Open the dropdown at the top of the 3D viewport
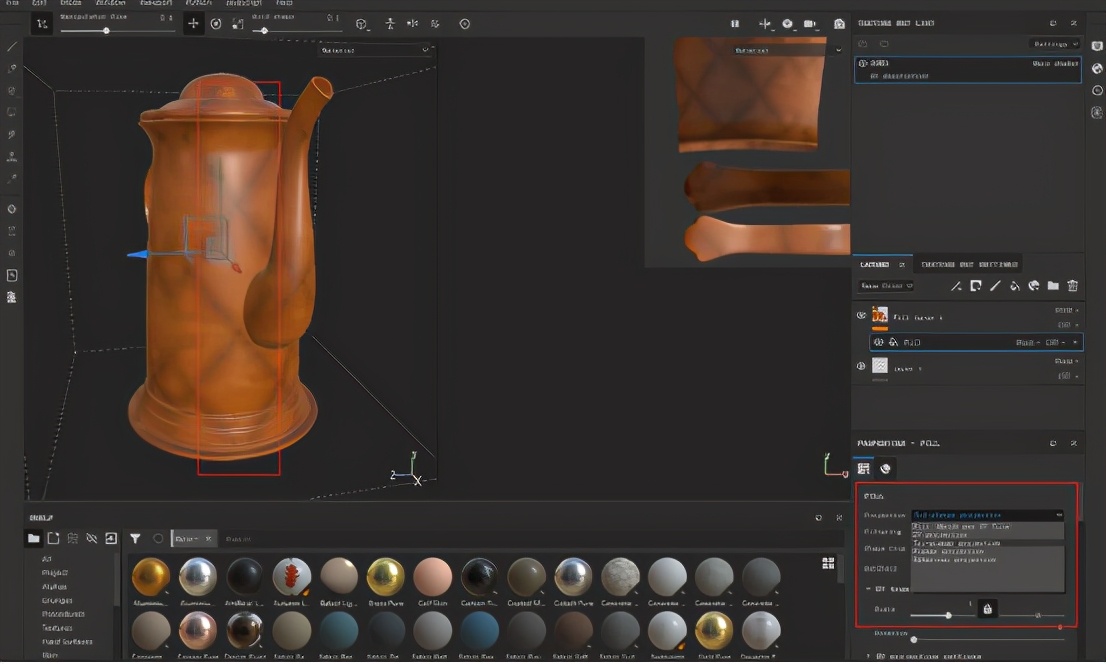Screen dimensions: 1106x664 [x=374, y=50]
